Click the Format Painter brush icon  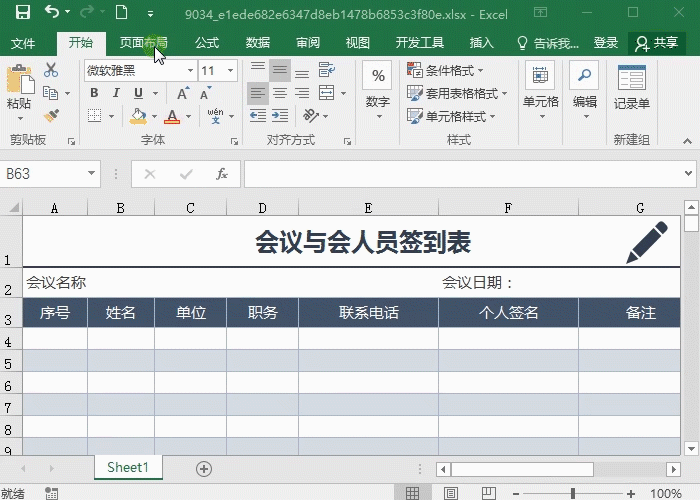pos(51,116)
